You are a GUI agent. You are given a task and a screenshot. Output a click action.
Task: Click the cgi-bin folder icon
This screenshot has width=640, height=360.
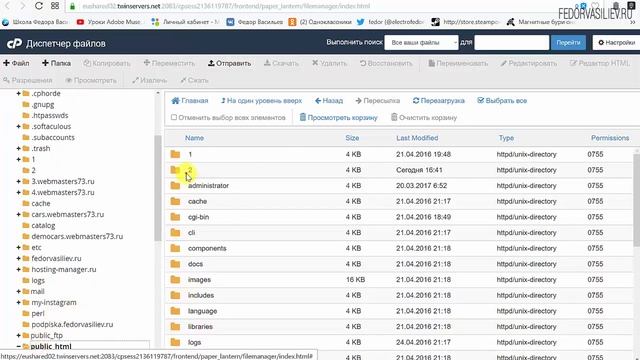(176, 217)
